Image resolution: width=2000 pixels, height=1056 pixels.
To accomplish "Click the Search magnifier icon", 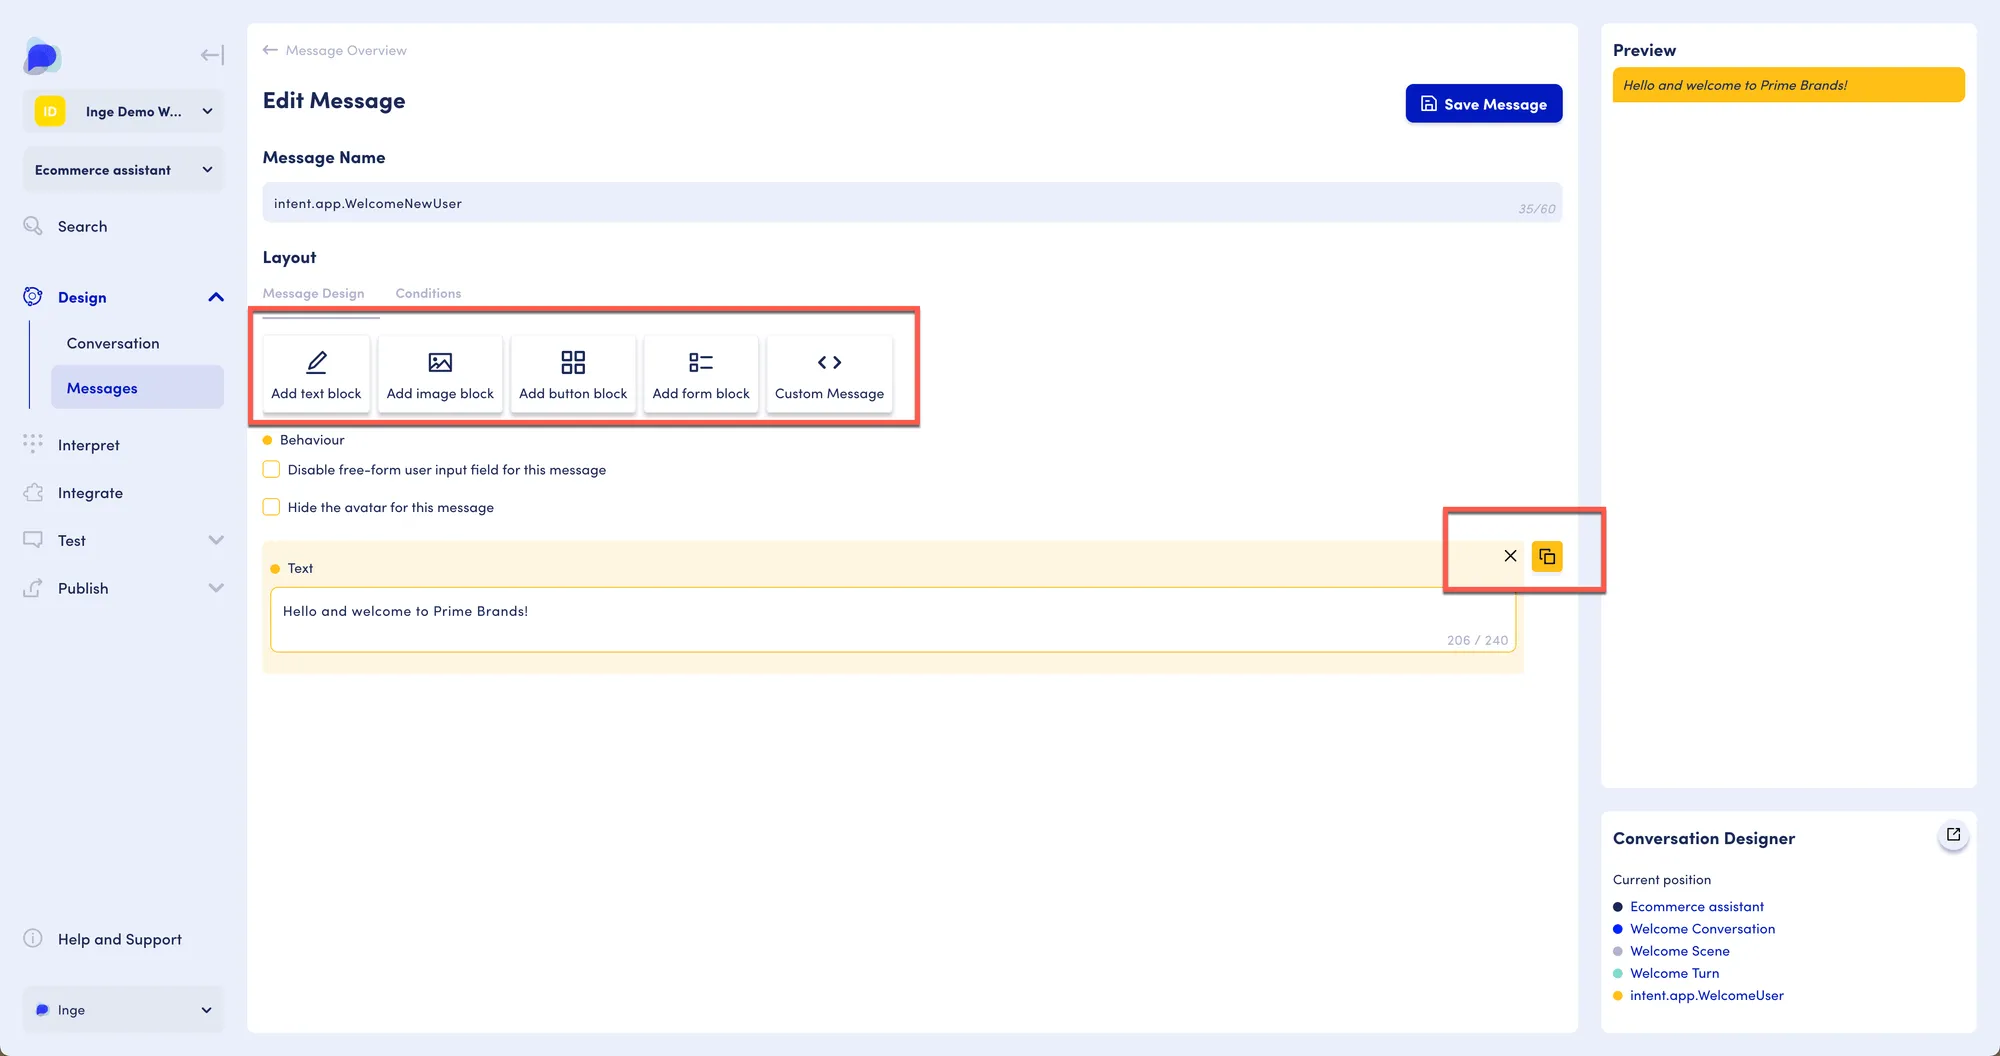I will click(33, 226).
